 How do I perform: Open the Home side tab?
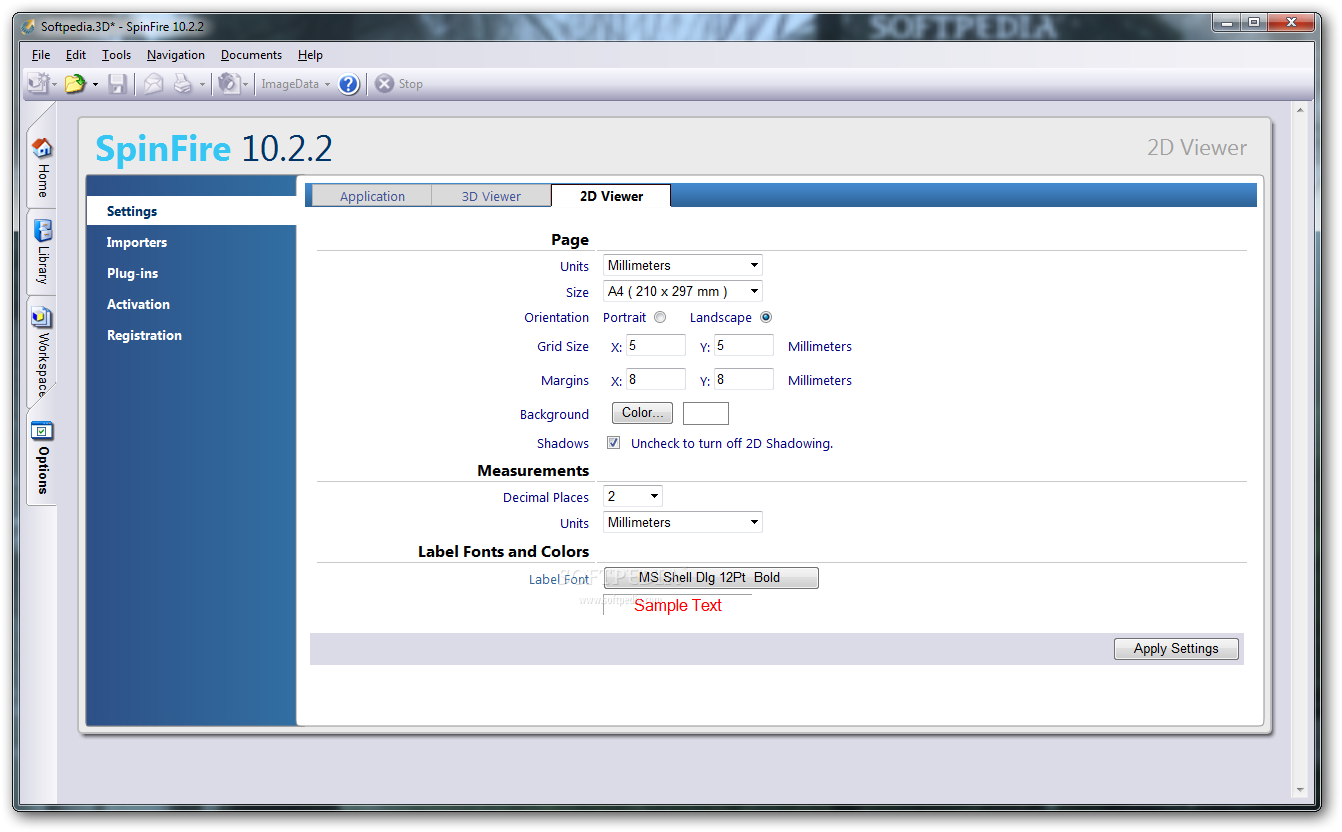pyautogui.click(x=41, y=168)
